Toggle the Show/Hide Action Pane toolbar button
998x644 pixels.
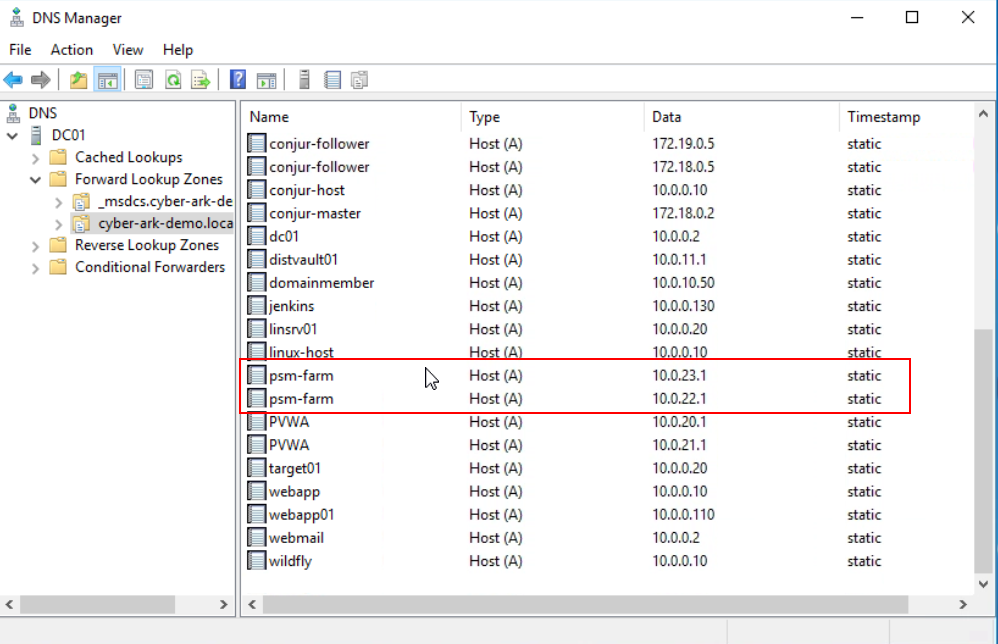point(266,80)
